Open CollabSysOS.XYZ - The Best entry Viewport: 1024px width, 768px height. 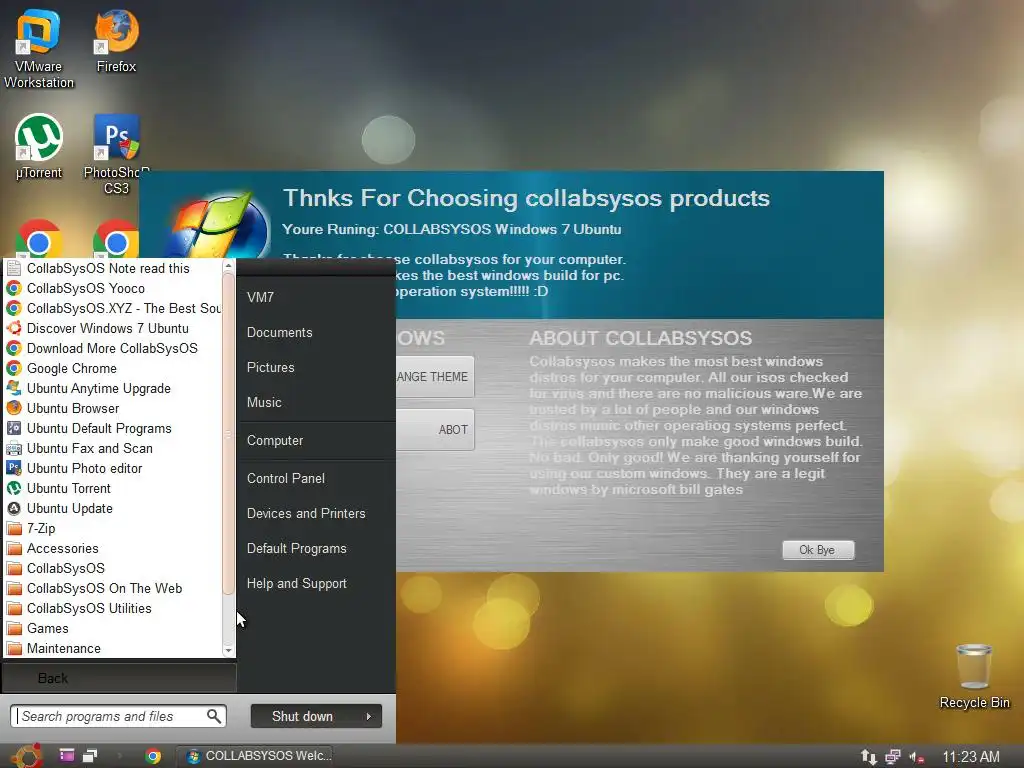click(114, 308)
